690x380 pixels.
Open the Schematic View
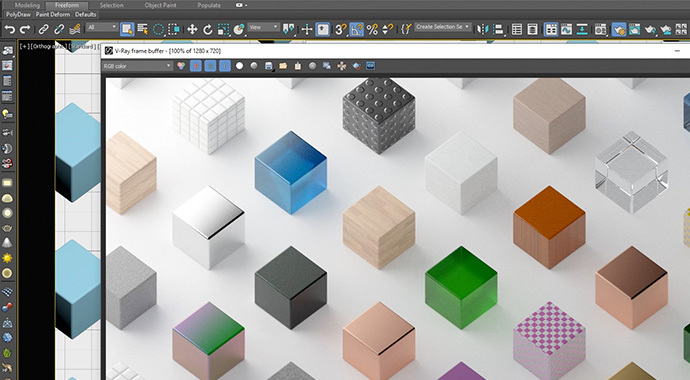pos(582,29)
